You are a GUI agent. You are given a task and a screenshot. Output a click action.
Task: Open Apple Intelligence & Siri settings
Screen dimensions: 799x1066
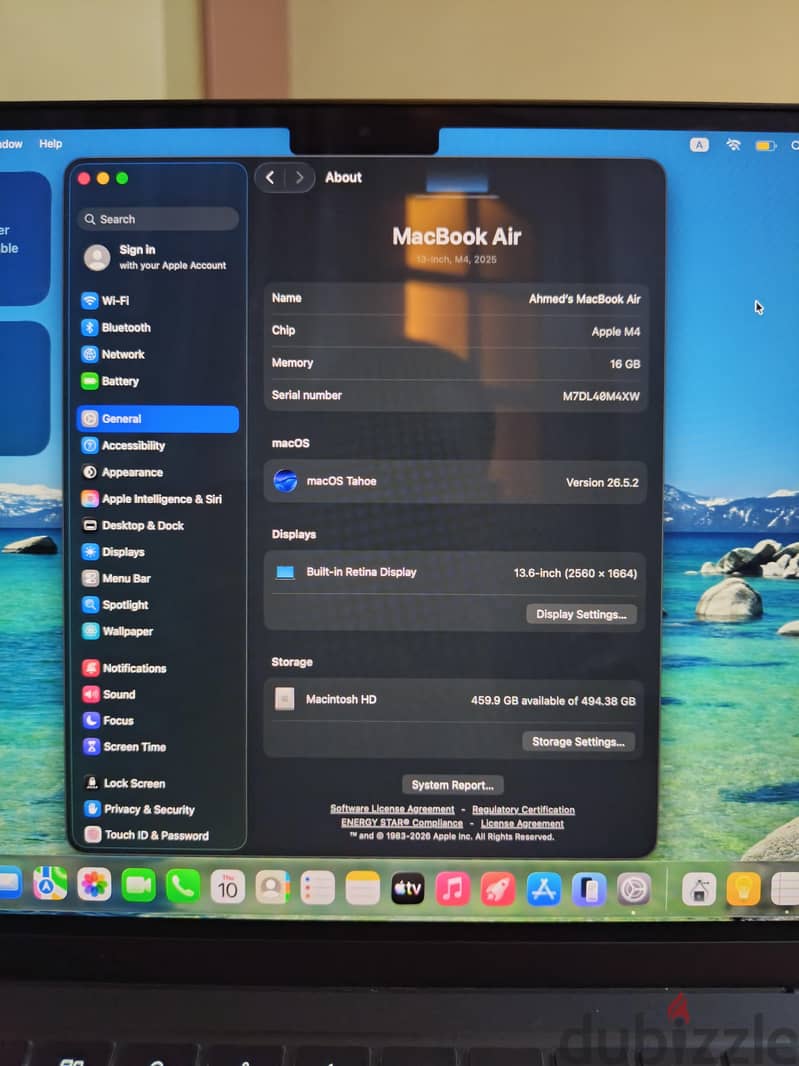(158, 499)
